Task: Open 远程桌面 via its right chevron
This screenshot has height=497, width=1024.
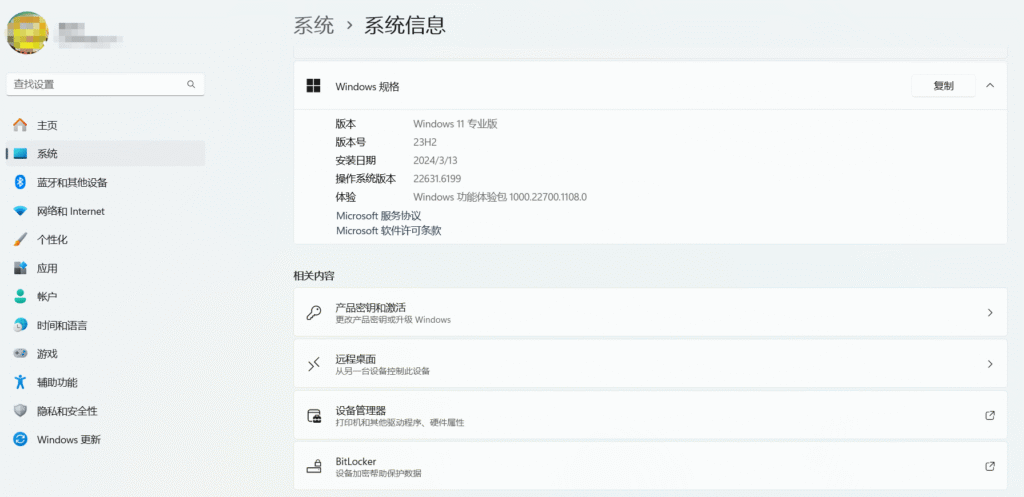Action: (x=990, y=364)
